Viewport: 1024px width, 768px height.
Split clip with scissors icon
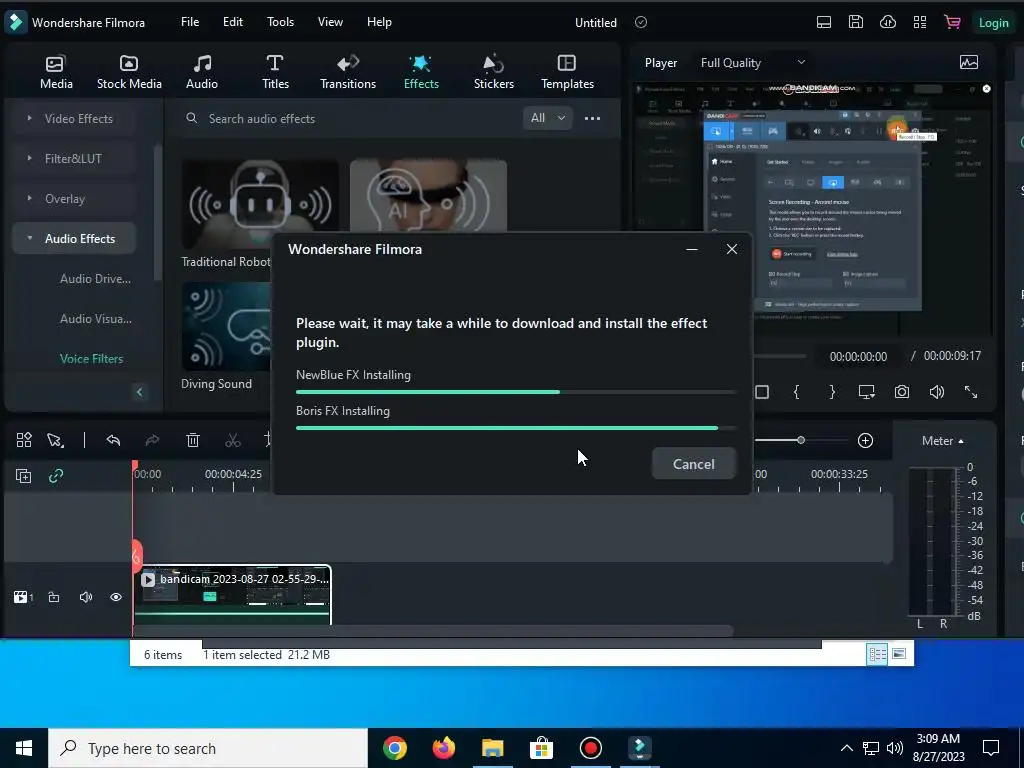[232, 440]
